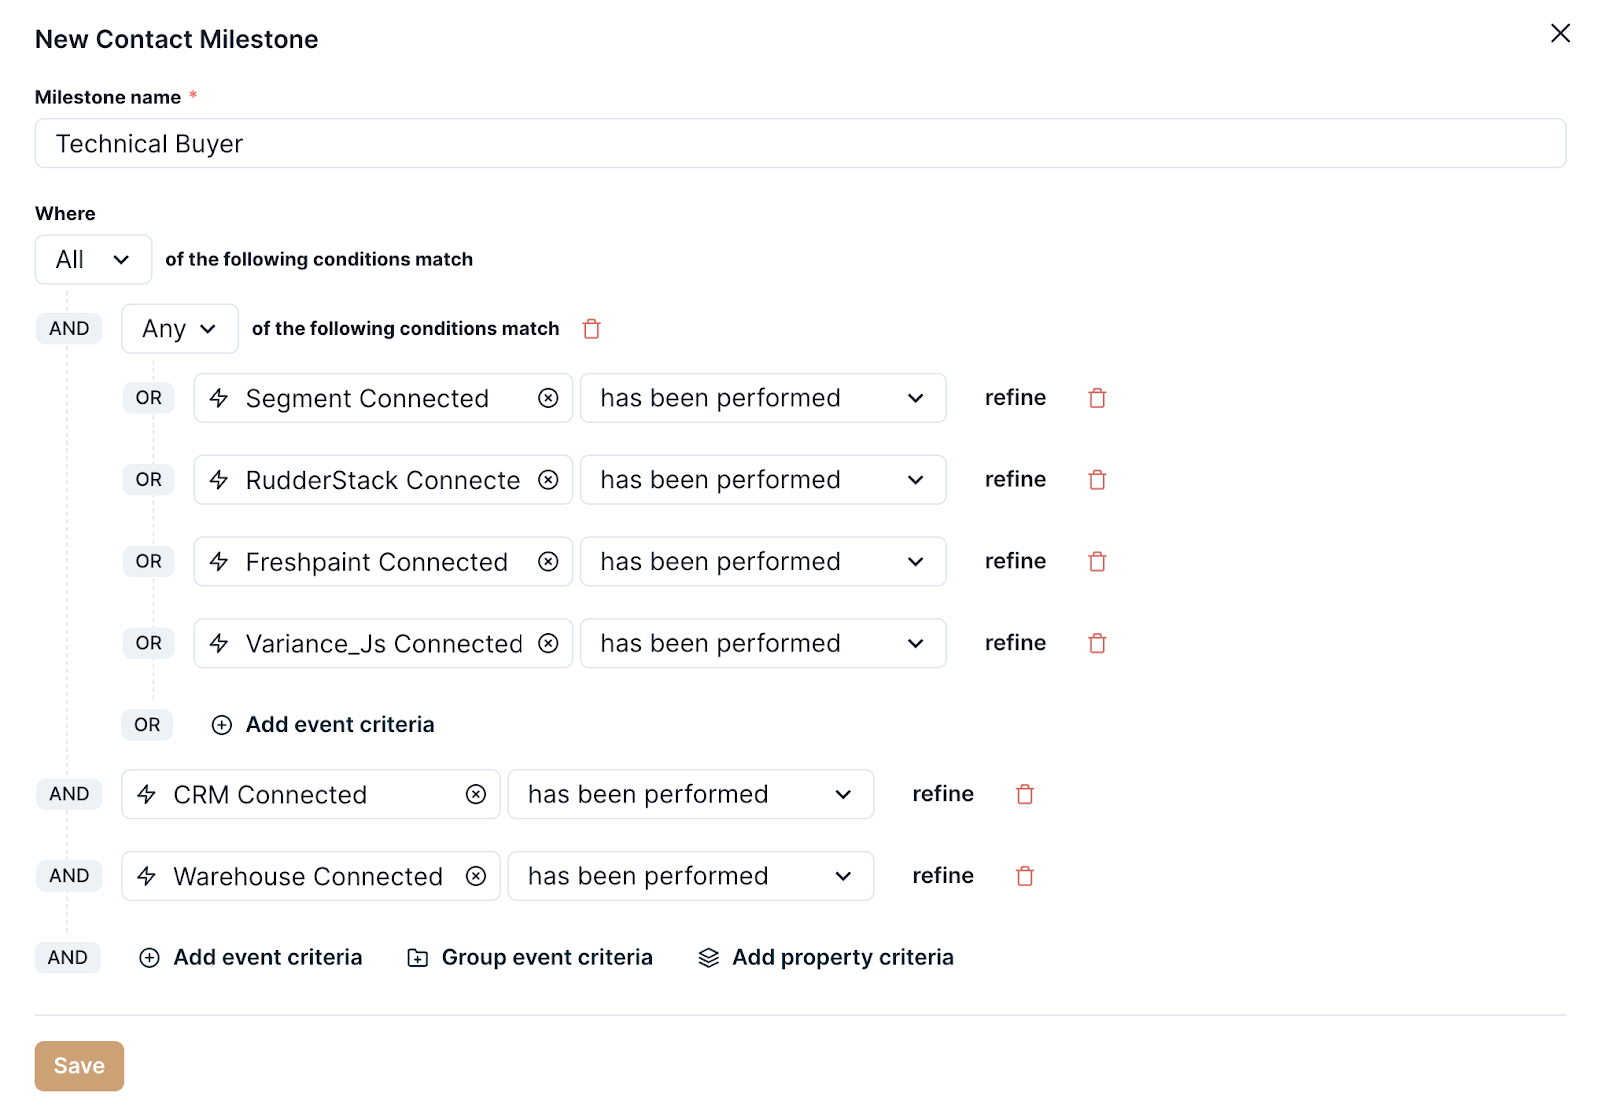Viewport: 1600px width, 1115px height.
Task: Open the All conditions match dropdown
Action: [93, 260]
